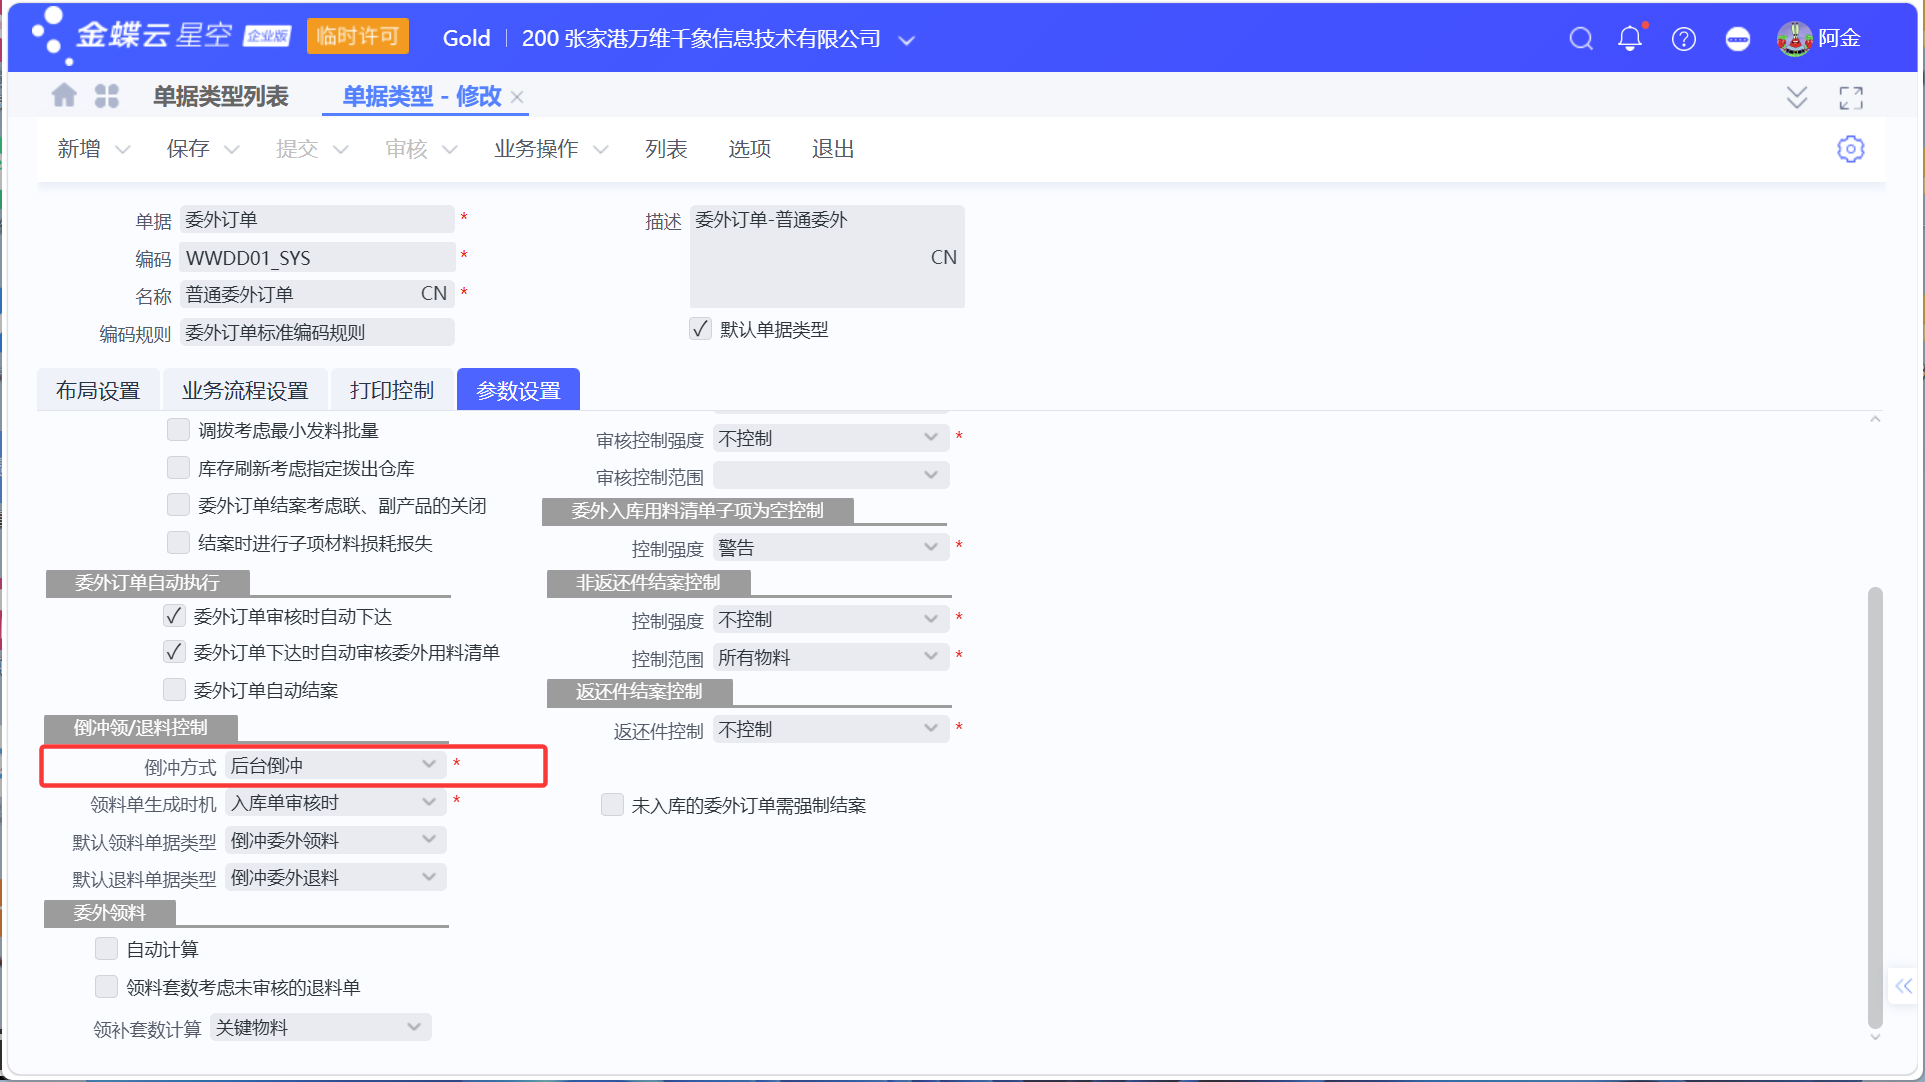The height and width of the screenshot is (1082, 1925).
Task: Open user avatar 阿金
Action: (1795, 39)
